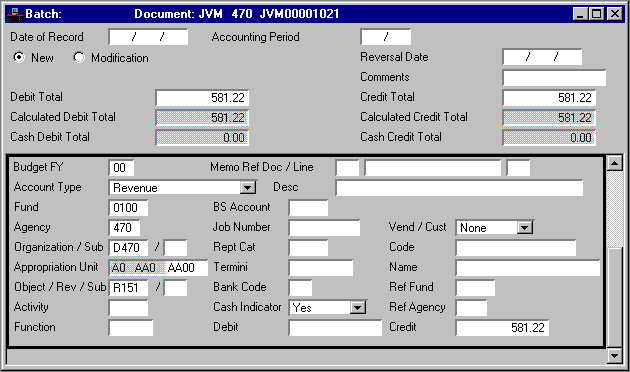Select the New radio button
The height and width of the screenshot is (372, 630).
pos(18,57)
